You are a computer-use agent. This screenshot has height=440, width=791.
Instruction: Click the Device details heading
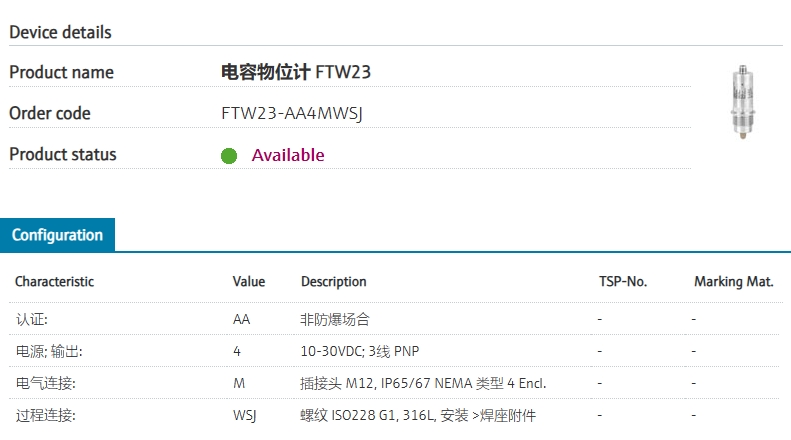(x=61, y=32)
